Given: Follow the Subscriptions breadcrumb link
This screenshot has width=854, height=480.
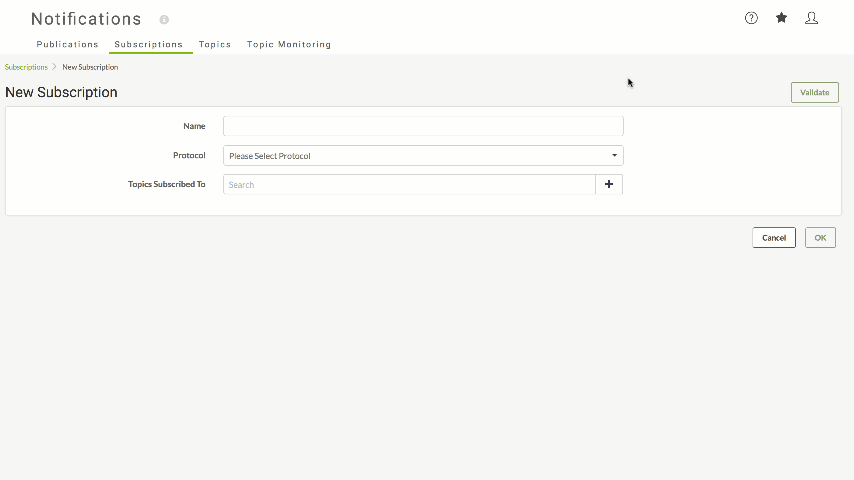Looking at the screenshot, I should (x=26, y=67).
